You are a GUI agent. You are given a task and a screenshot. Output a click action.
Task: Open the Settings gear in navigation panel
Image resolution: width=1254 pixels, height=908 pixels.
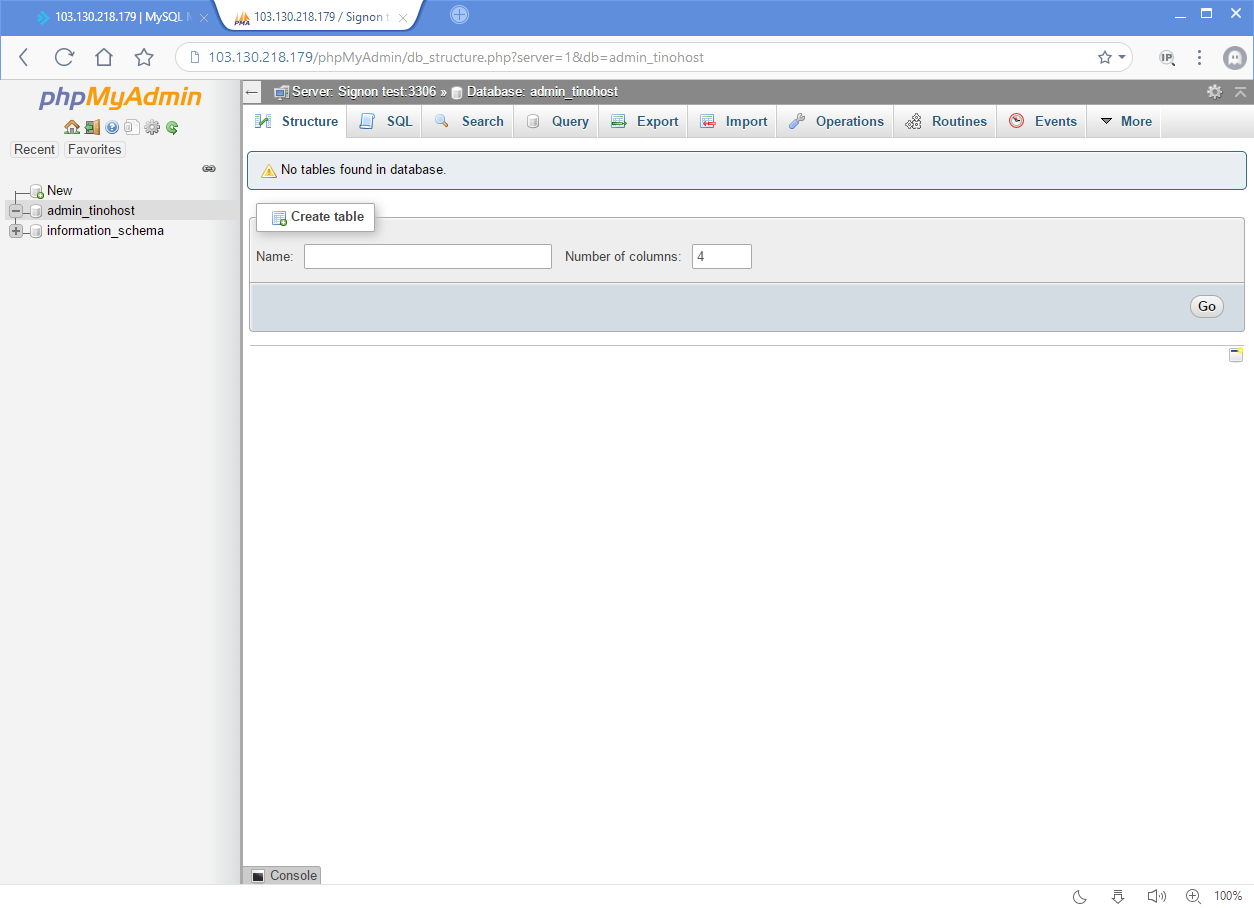pos(152,127)
